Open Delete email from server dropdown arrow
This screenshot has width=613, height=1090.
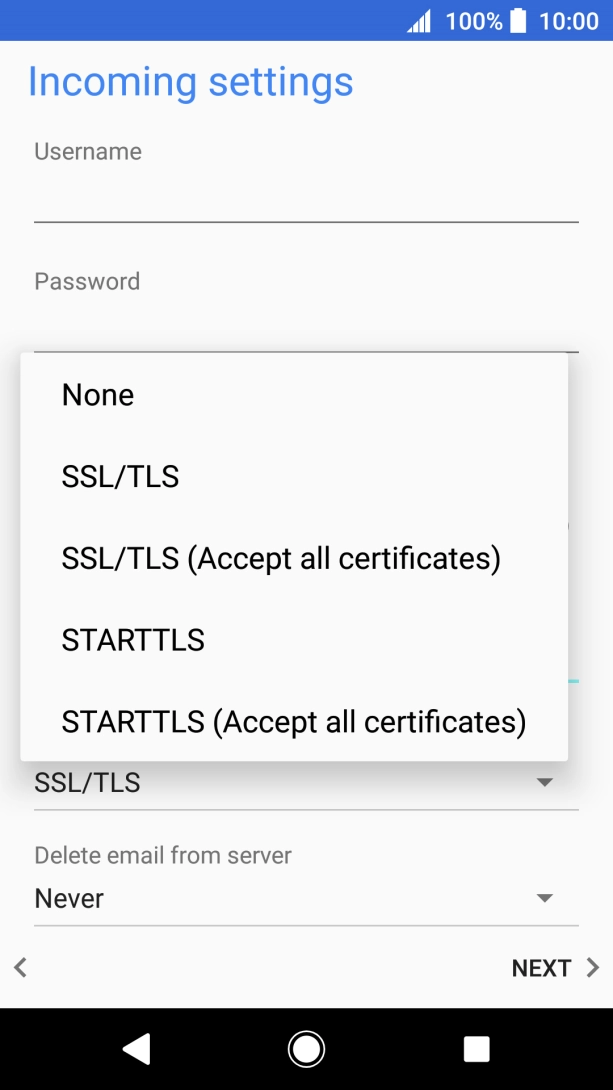pos(545,898)
